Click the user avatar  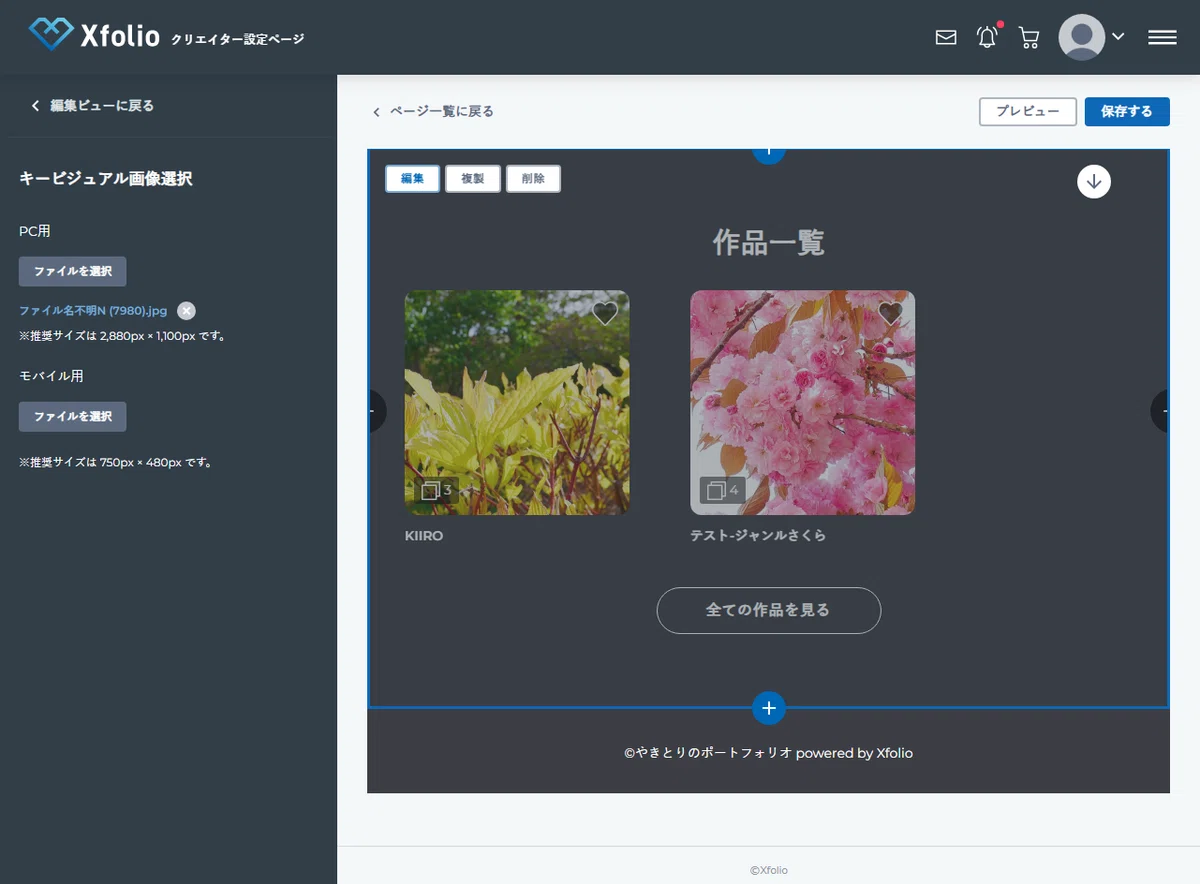tap(1081, 38)
